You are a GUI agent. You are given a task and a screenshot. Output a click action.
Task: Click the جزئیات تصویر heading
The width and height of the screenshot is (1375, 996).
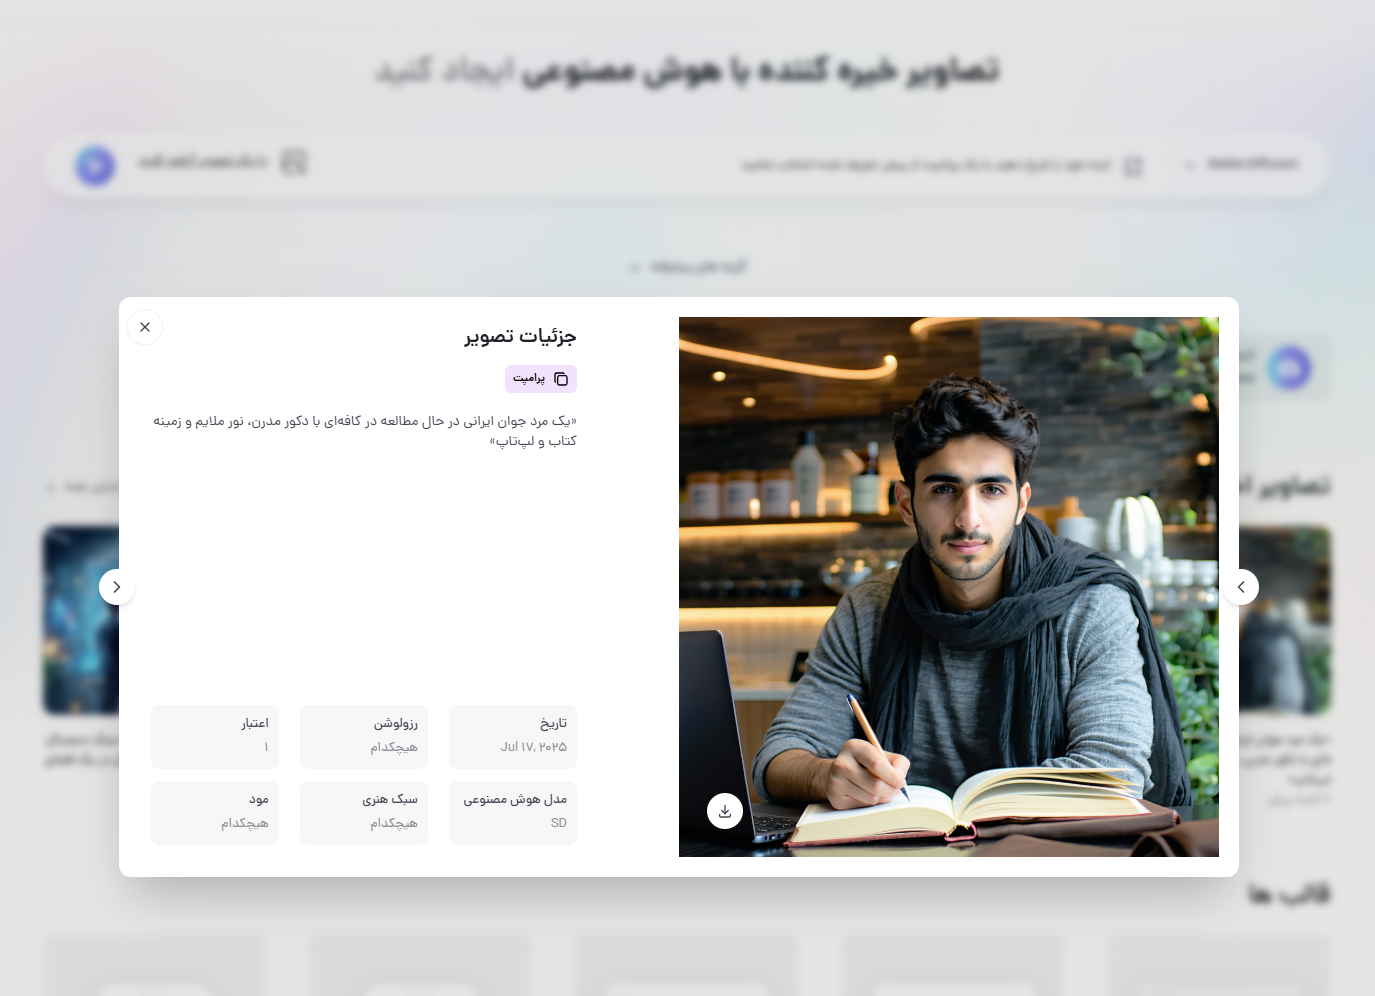520,336
